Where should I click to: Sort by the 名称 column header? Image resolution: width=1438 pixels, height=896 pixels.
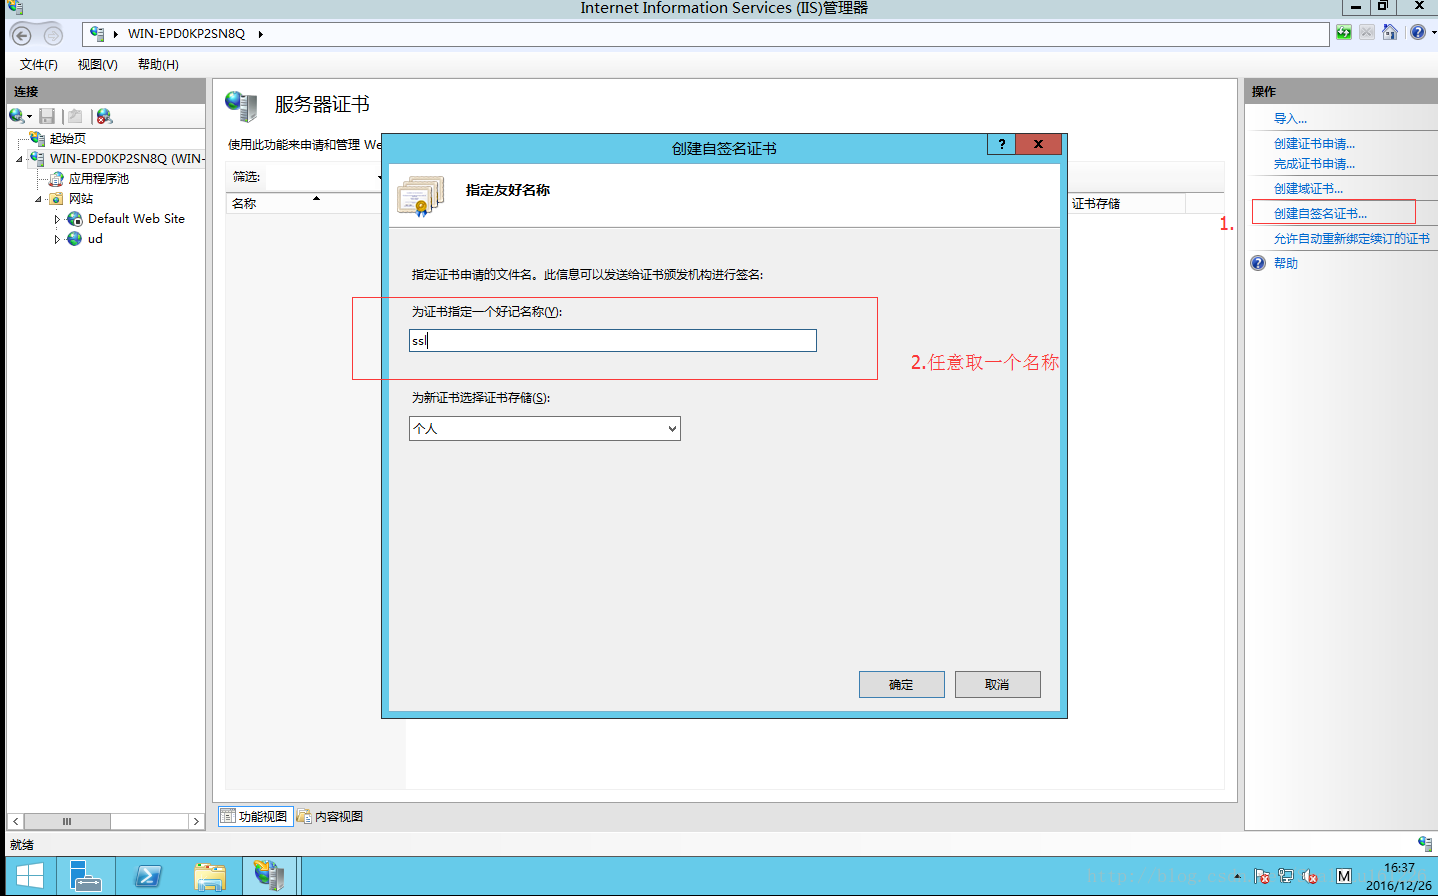click(x=305, y=203)
